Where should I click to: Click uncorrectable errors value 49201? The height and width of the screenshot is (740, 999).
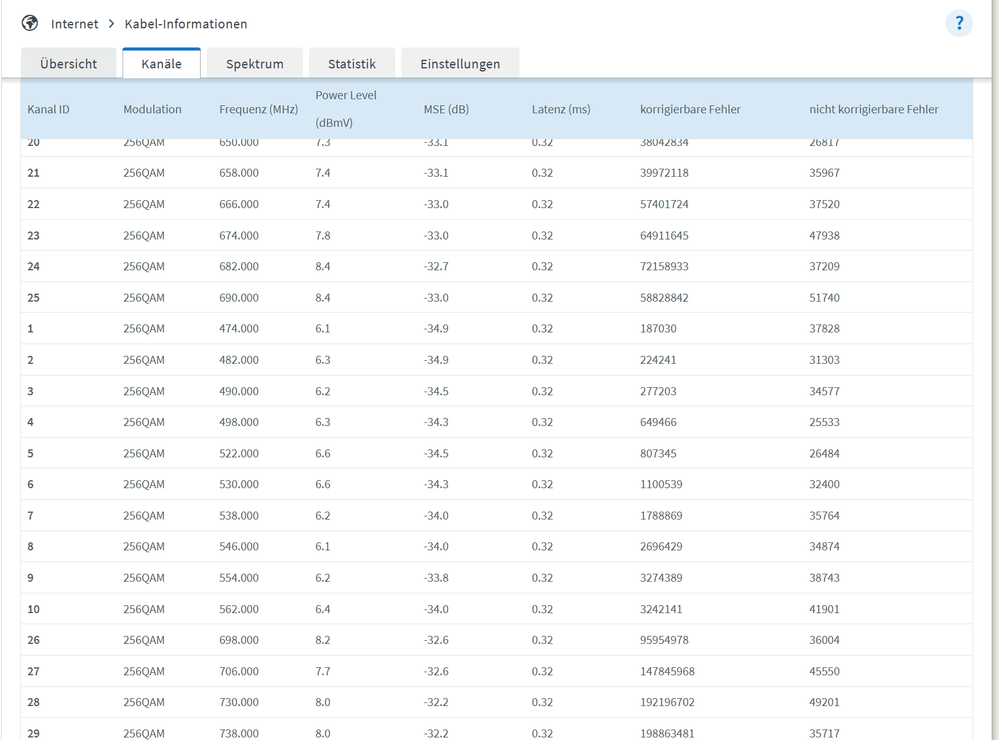click(x=824, y=702)
